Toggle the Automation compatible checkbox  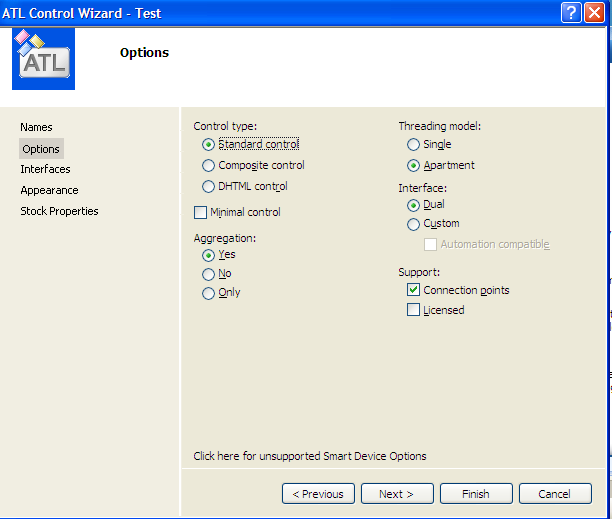click(430, 245)
